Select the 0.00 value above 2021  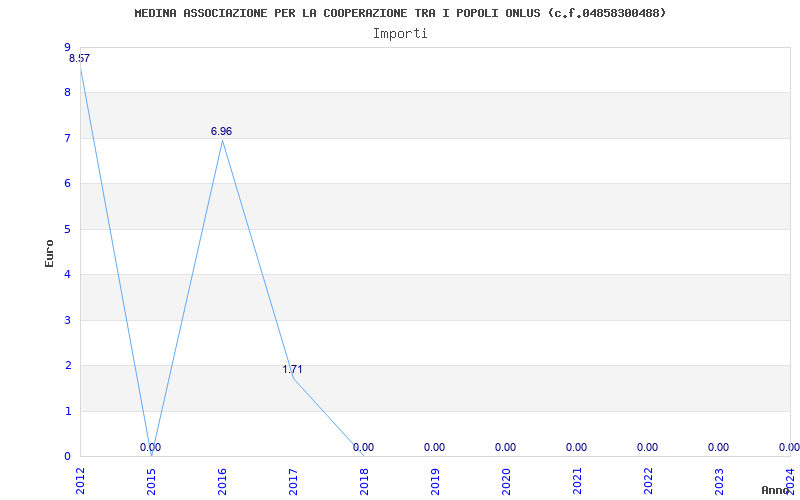577,447
